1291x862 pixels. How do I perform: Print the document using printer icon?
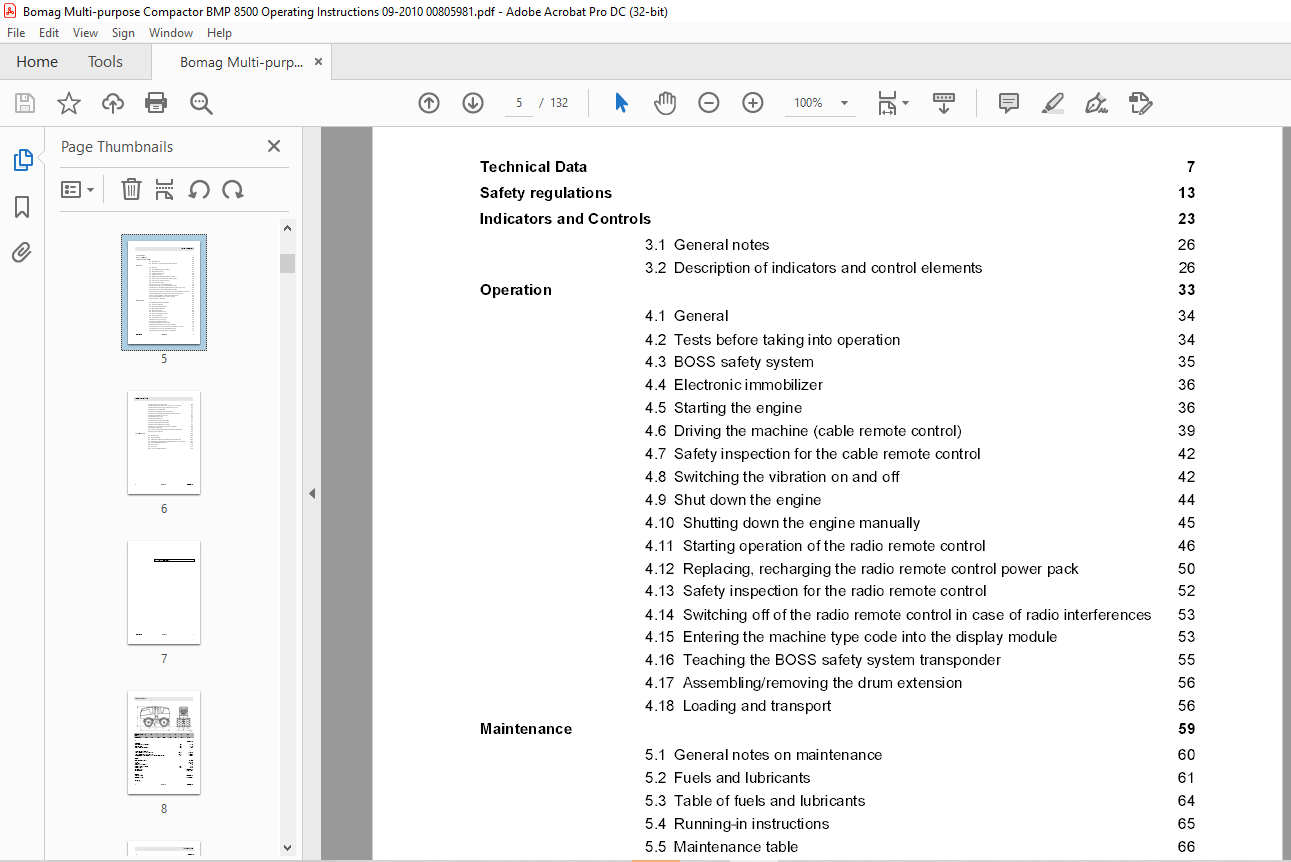pos(156,103)
